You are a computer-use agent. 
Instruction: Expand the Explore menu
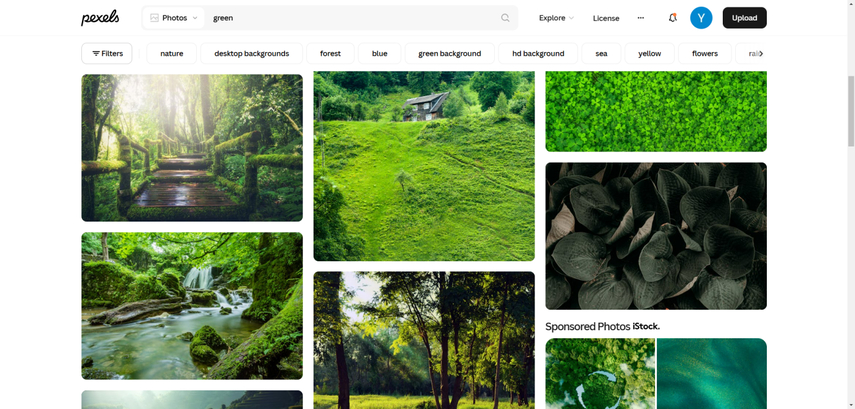point(556,18)
